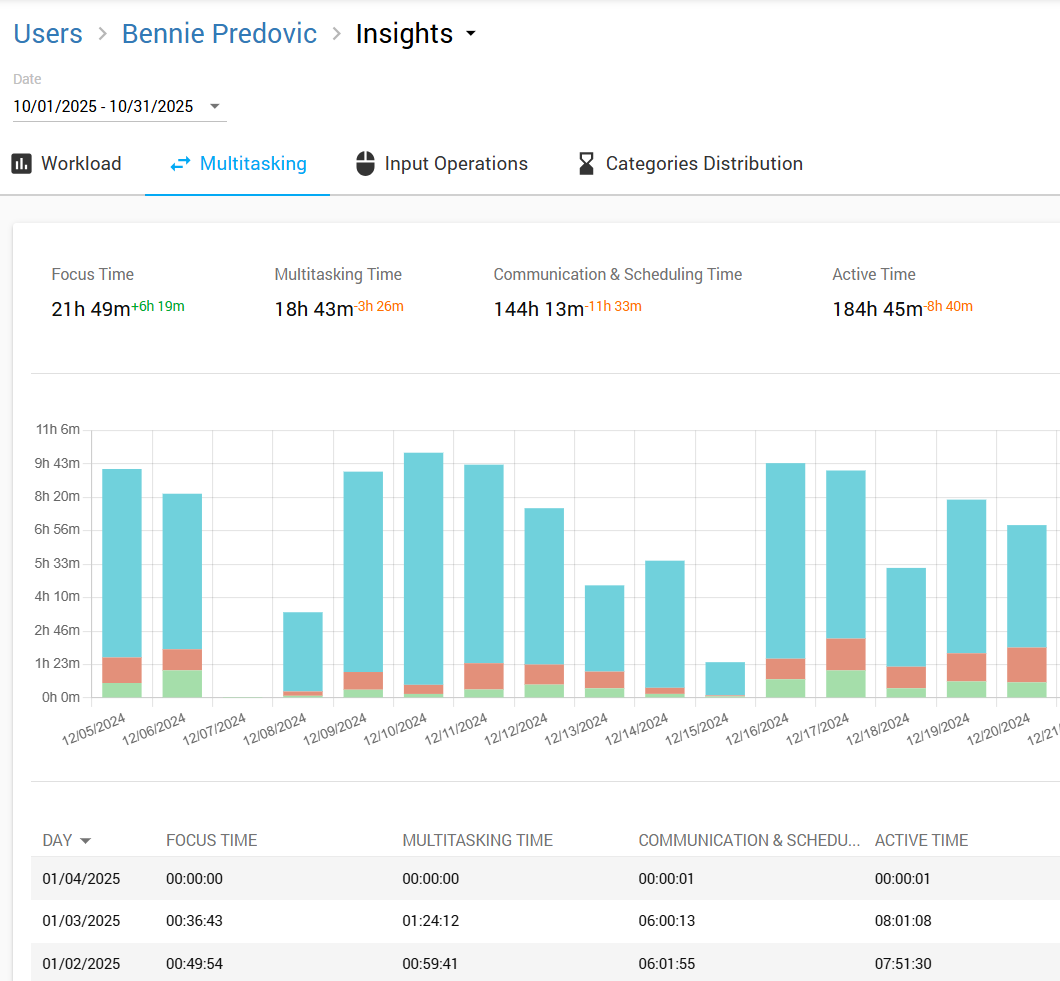Open the Insights dropdown caret
This screenshot has height=981, width=1060.
click(471, 34)
